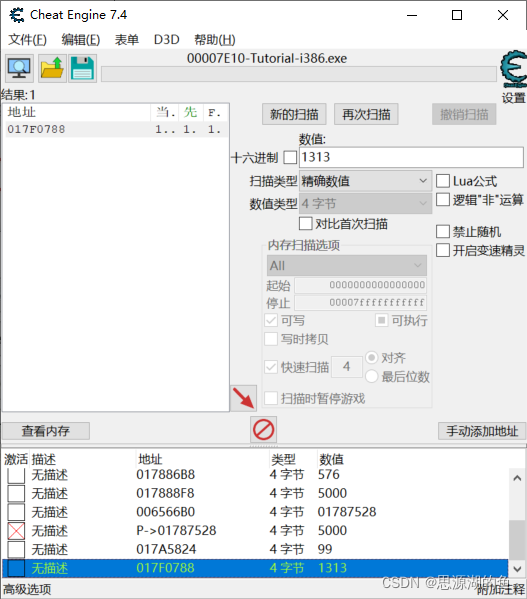Click value 99 in address table
The width and height of the screenshot is (527, 599).
[325, 549]
